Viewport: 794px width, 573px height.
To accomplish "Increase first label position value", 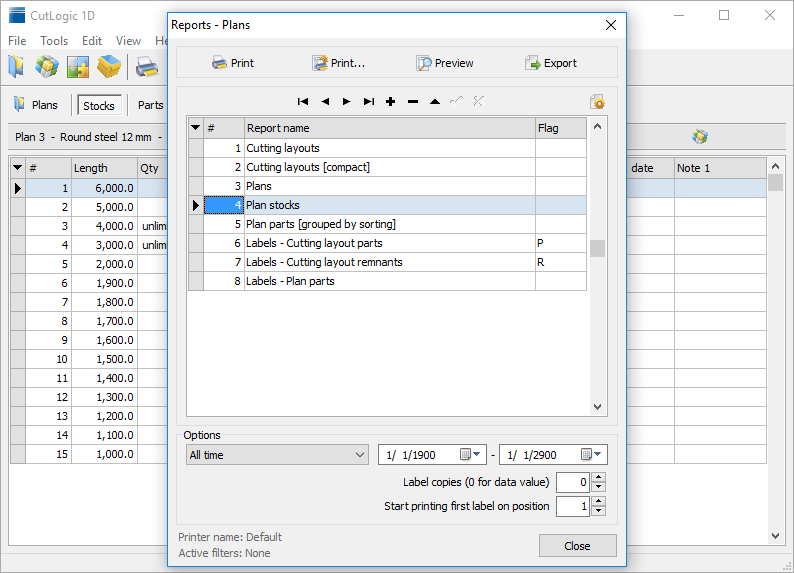I will tap(599, 501).
